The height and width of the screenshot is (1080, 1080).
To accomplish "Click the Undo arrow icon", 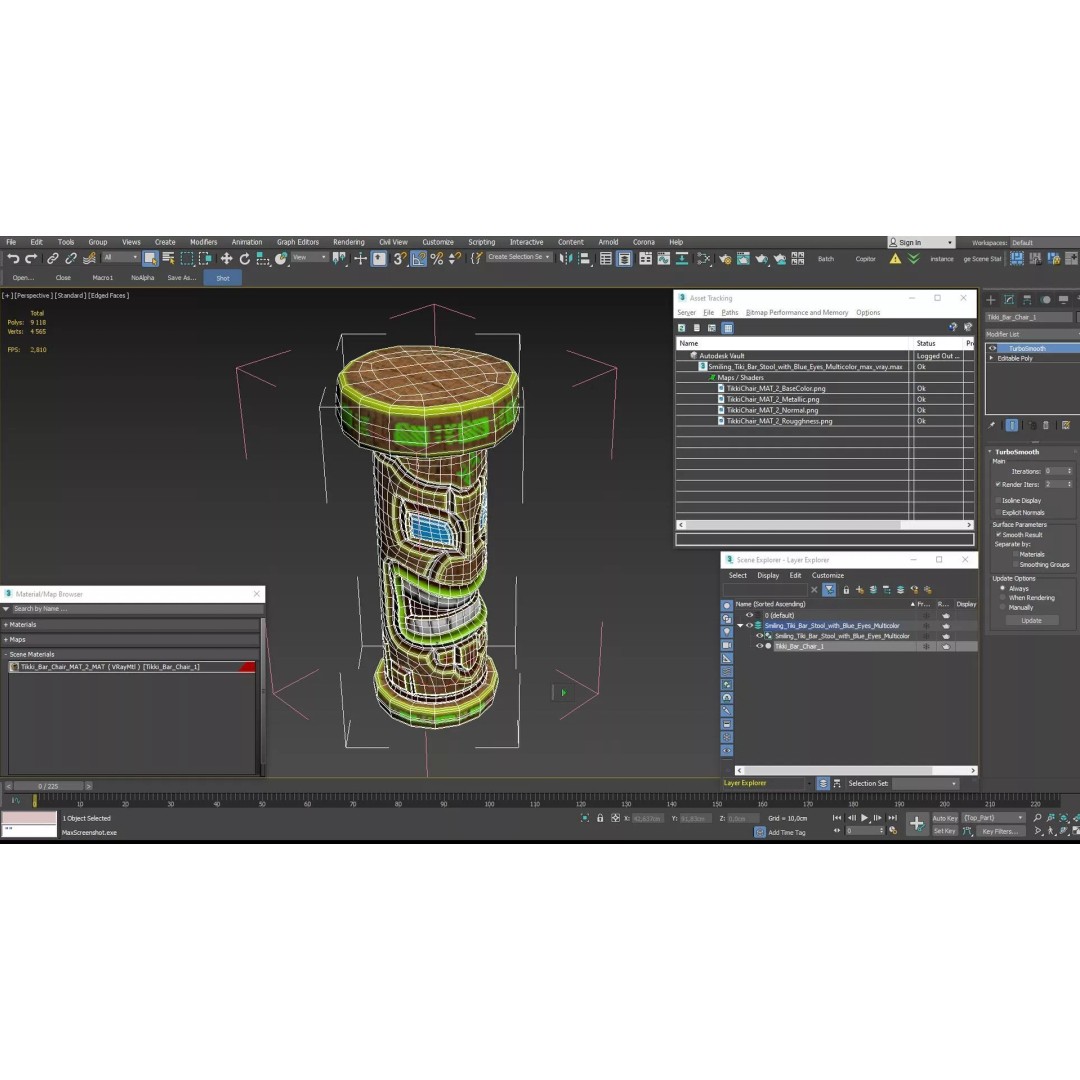I will click(x=13, y=259).
